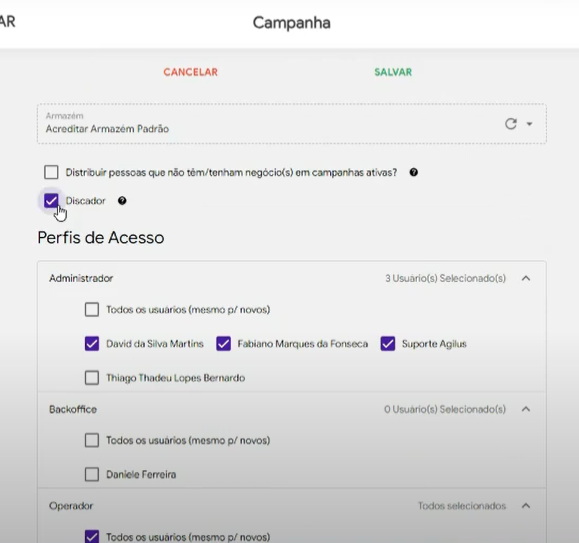Click the SALVAR button
The width and height of the screenshot is (579, 543).
coord(393,72)
